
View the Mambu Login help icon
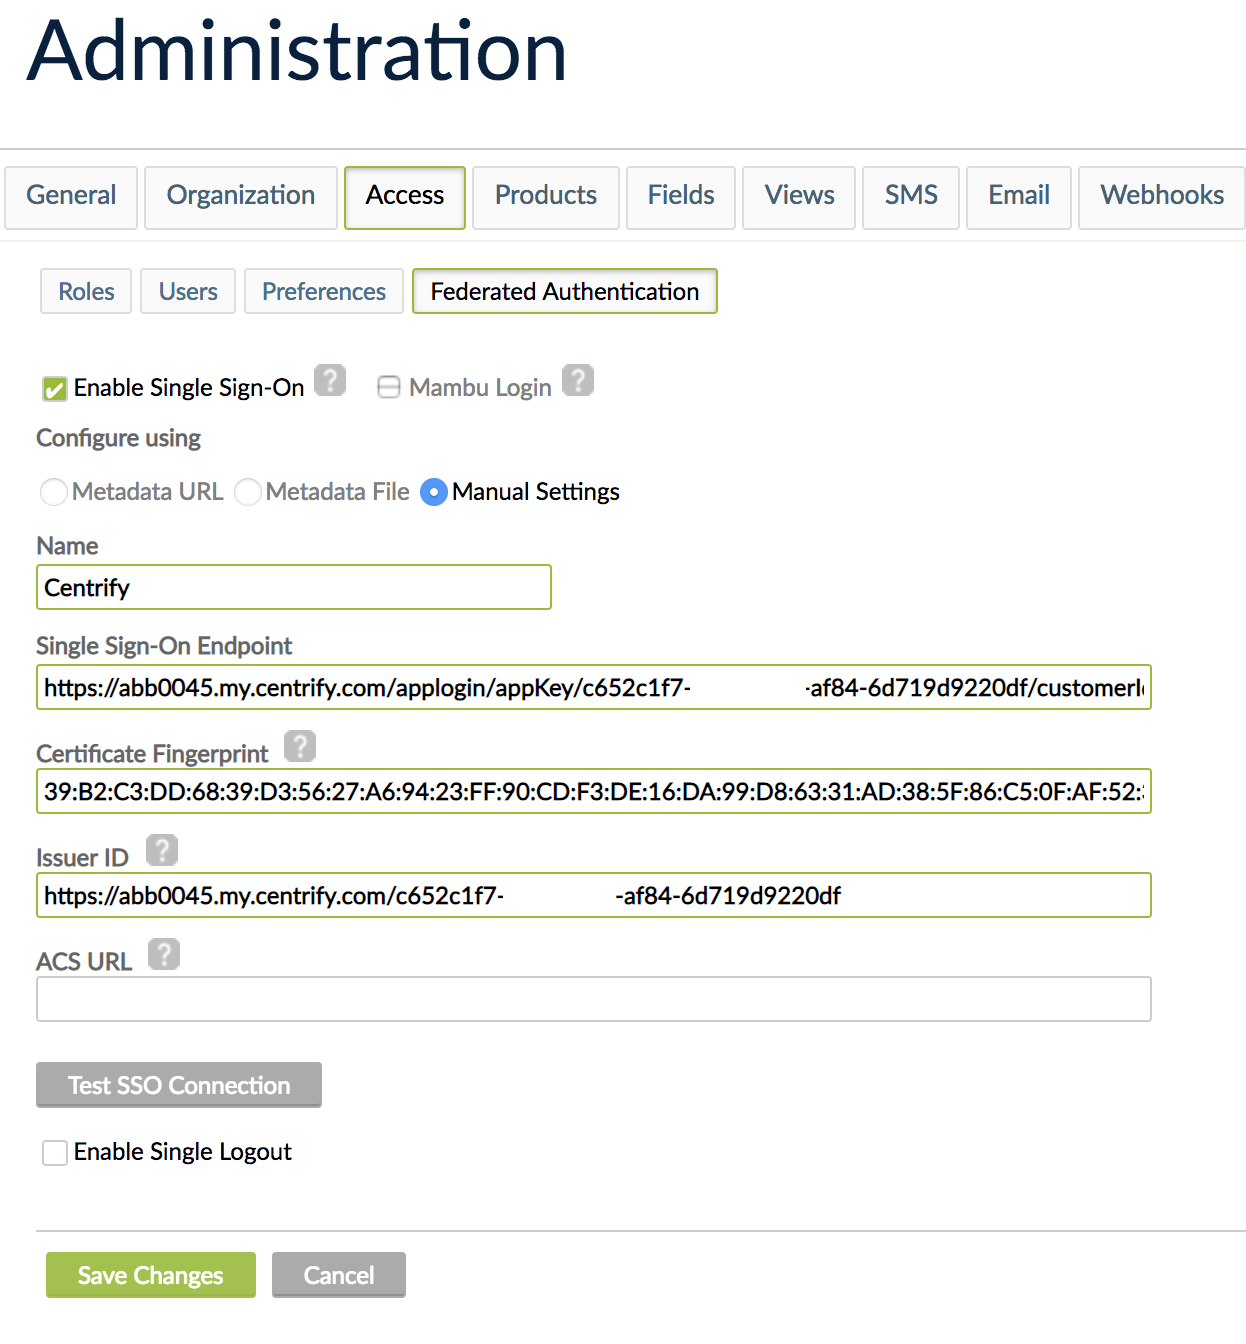click(x=579, y=380)
